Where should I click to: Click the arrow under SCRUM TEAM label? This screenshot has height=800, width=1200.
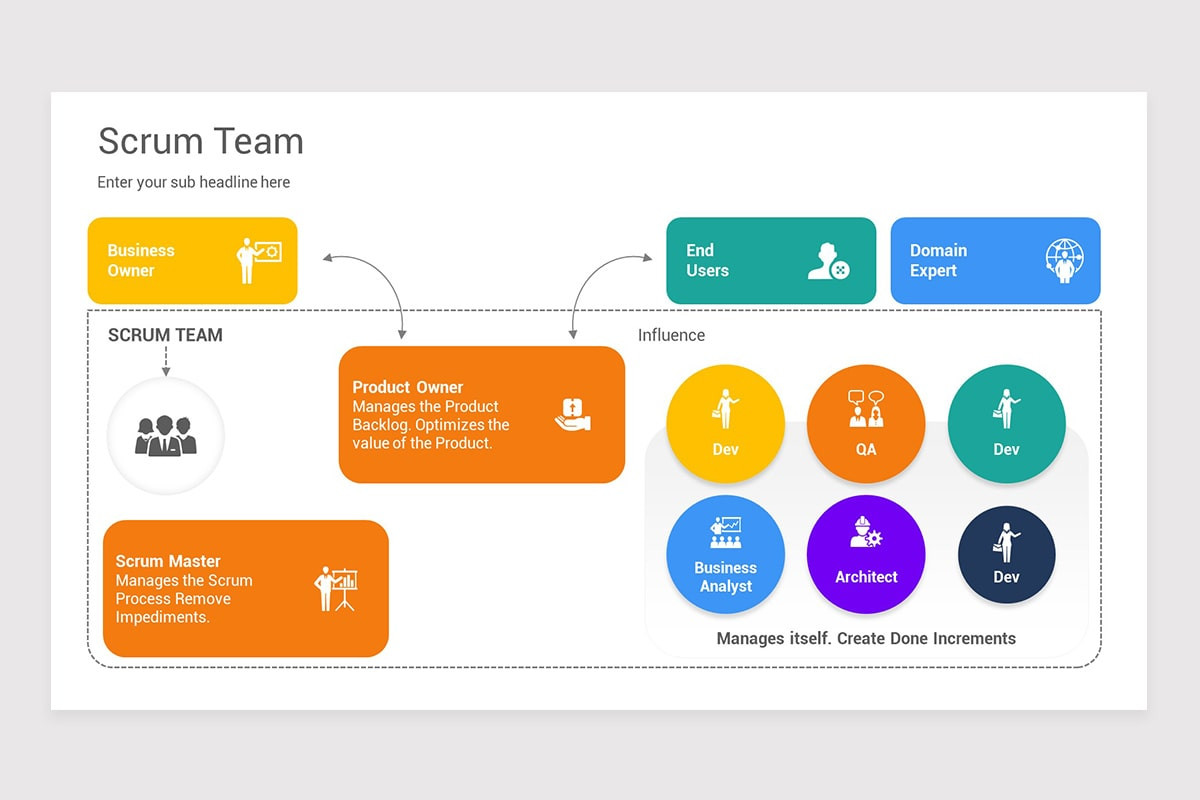pyautogui.click(x=166, y=360)
